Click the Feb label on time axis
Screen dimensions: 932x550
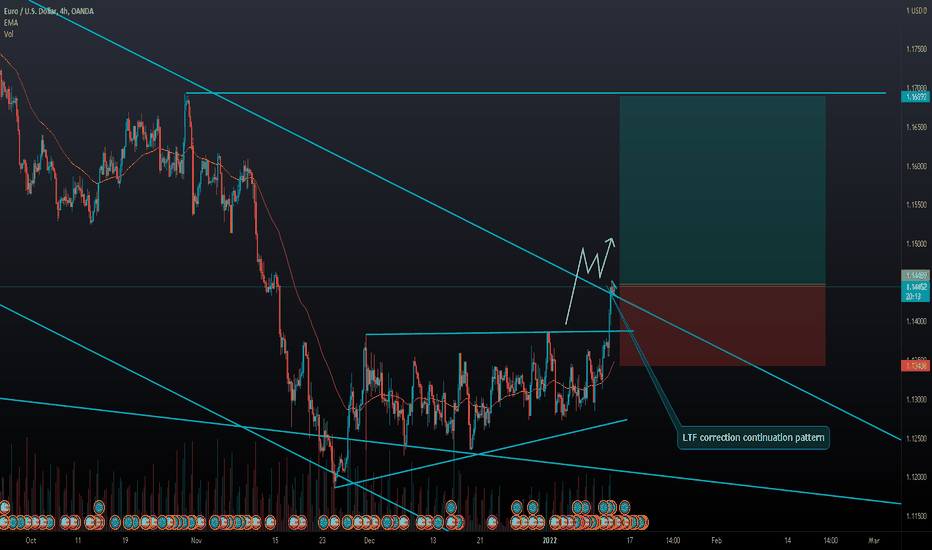point(716,540)
